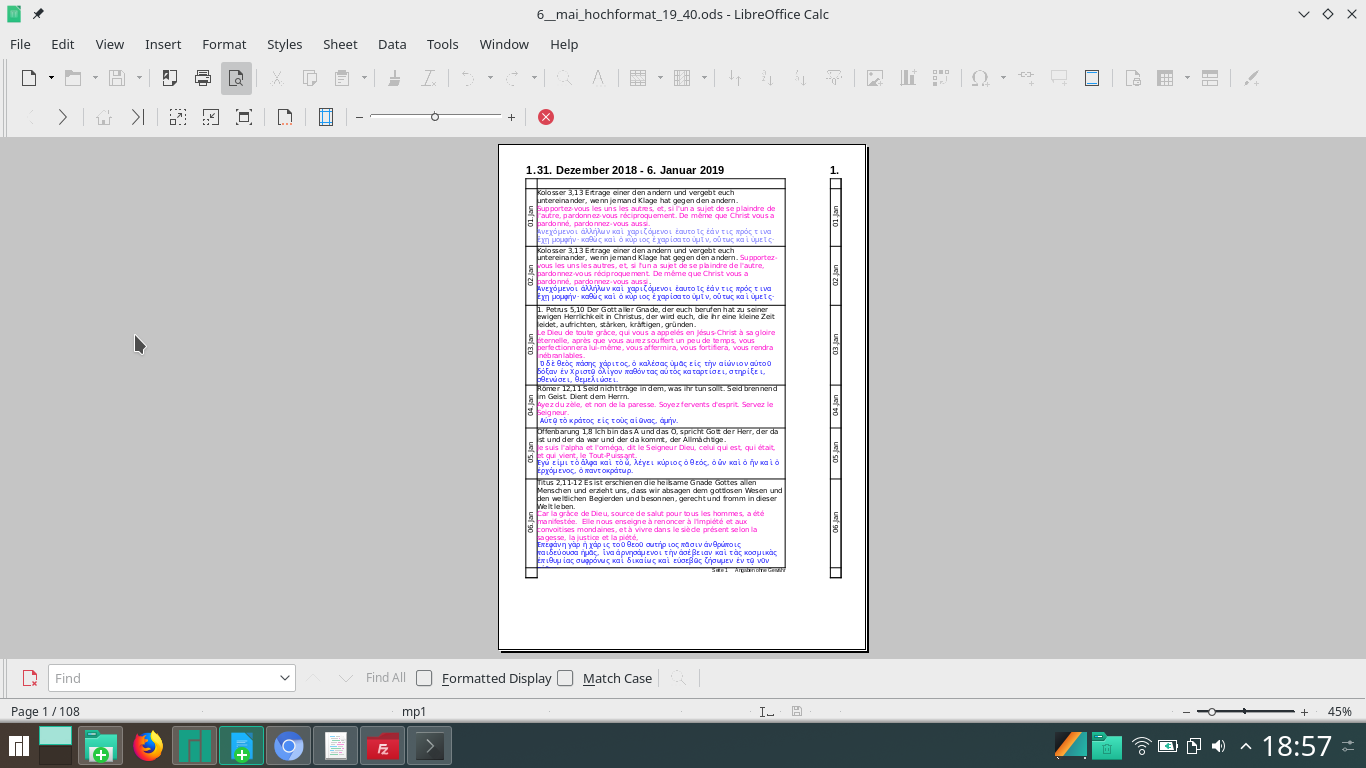Close print preview with red X button
1366x768 pixels.
[x=546, y=117]
